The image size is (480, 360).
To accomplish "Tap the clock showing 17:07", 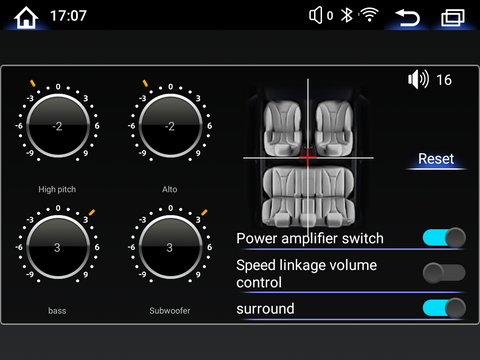I will [x=68, y=15].
